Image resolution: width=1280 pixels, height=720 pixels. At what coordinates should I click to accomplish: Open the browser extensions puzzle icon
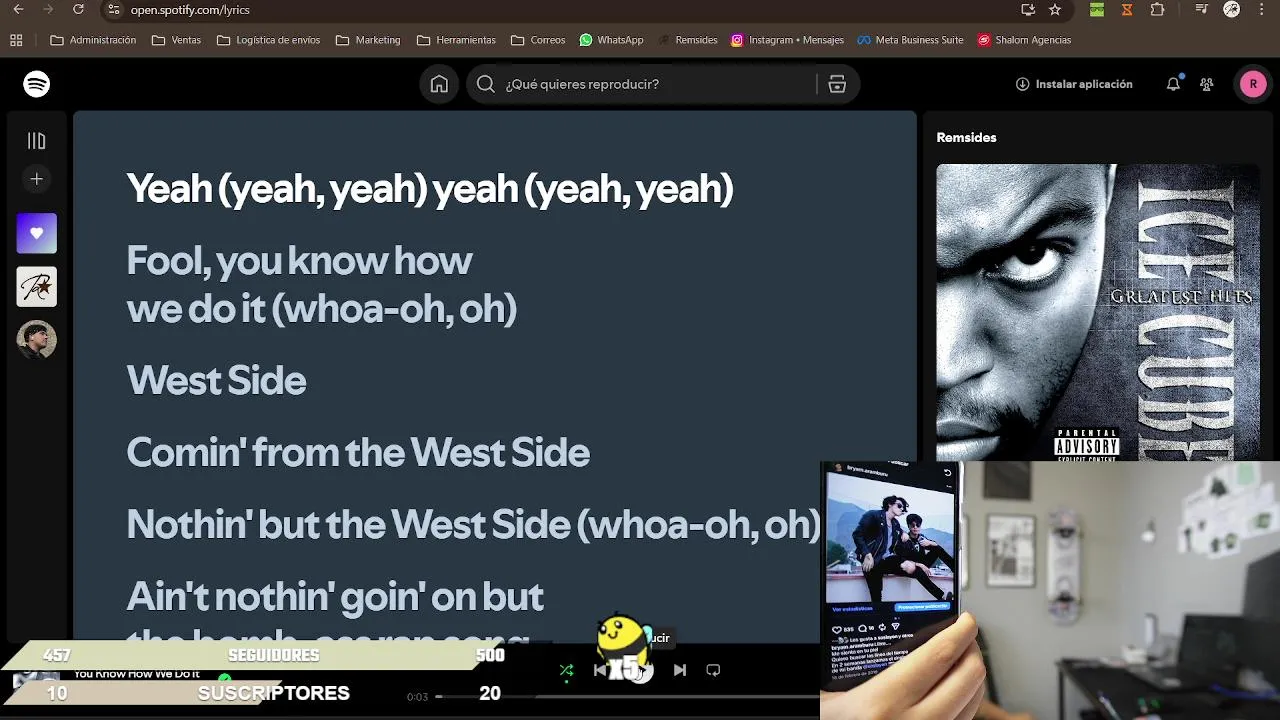[1158, 10]
